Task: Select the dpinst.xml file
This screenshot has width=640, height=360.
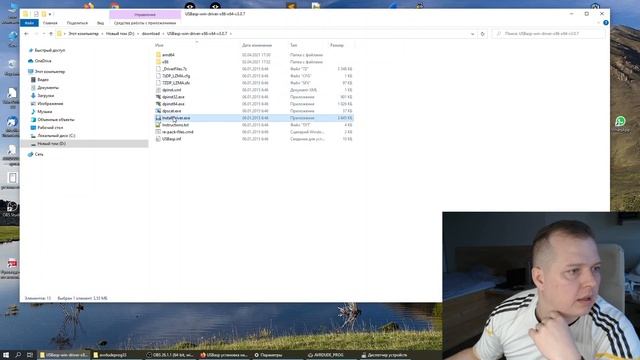Action: [x=171, y=90]
